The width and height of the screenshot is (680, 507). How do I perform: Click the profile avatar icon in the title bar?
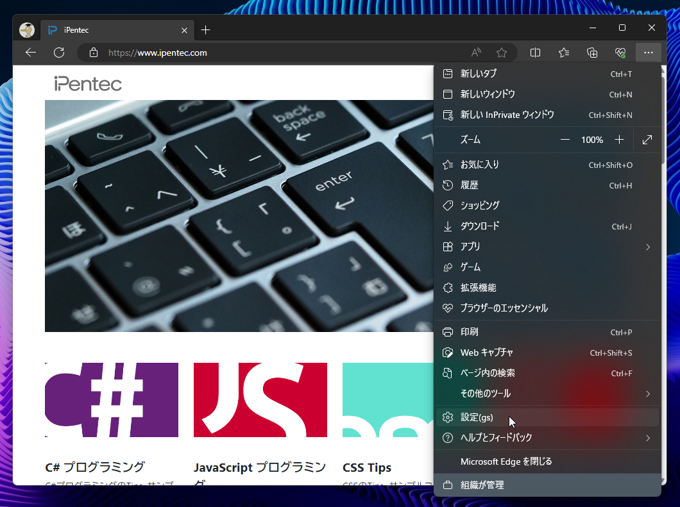(x=27, y=30)
